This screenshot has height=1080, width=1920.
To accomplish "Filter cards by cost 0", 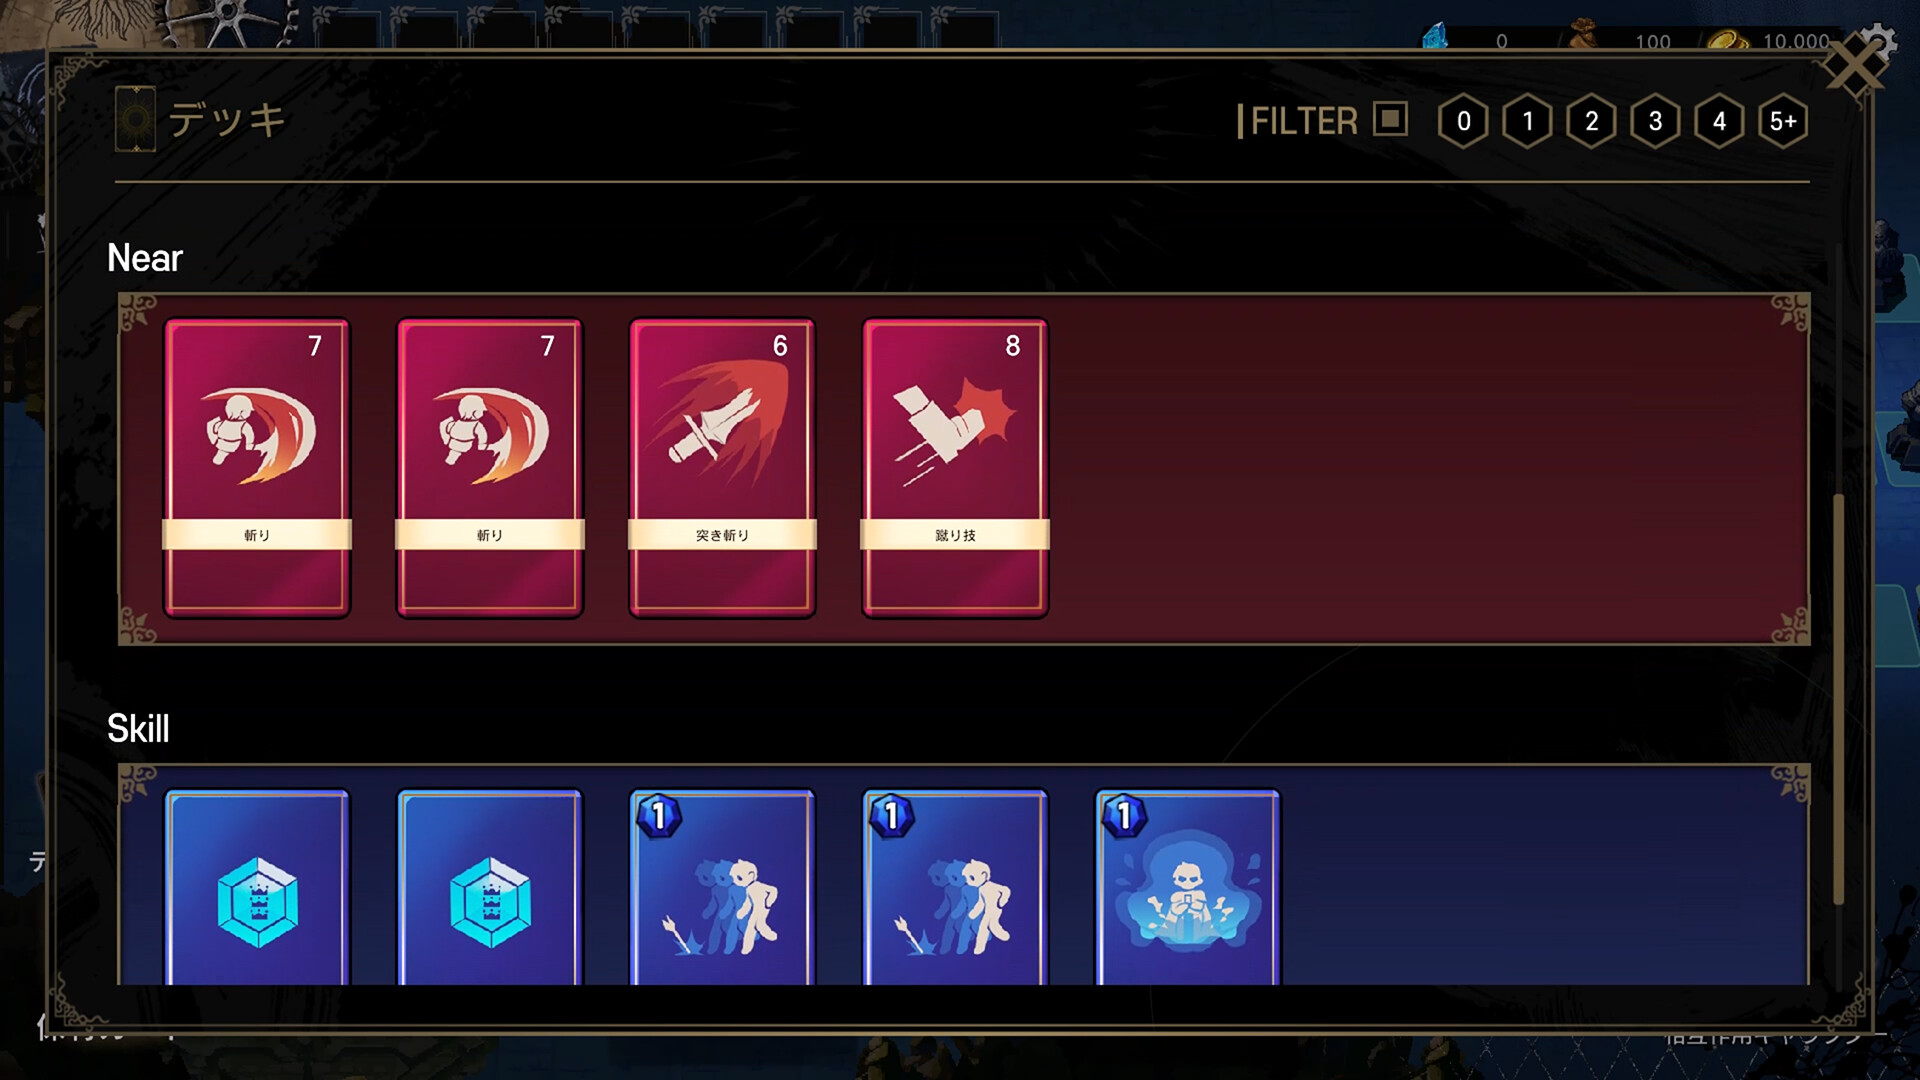I will 1463,121.
